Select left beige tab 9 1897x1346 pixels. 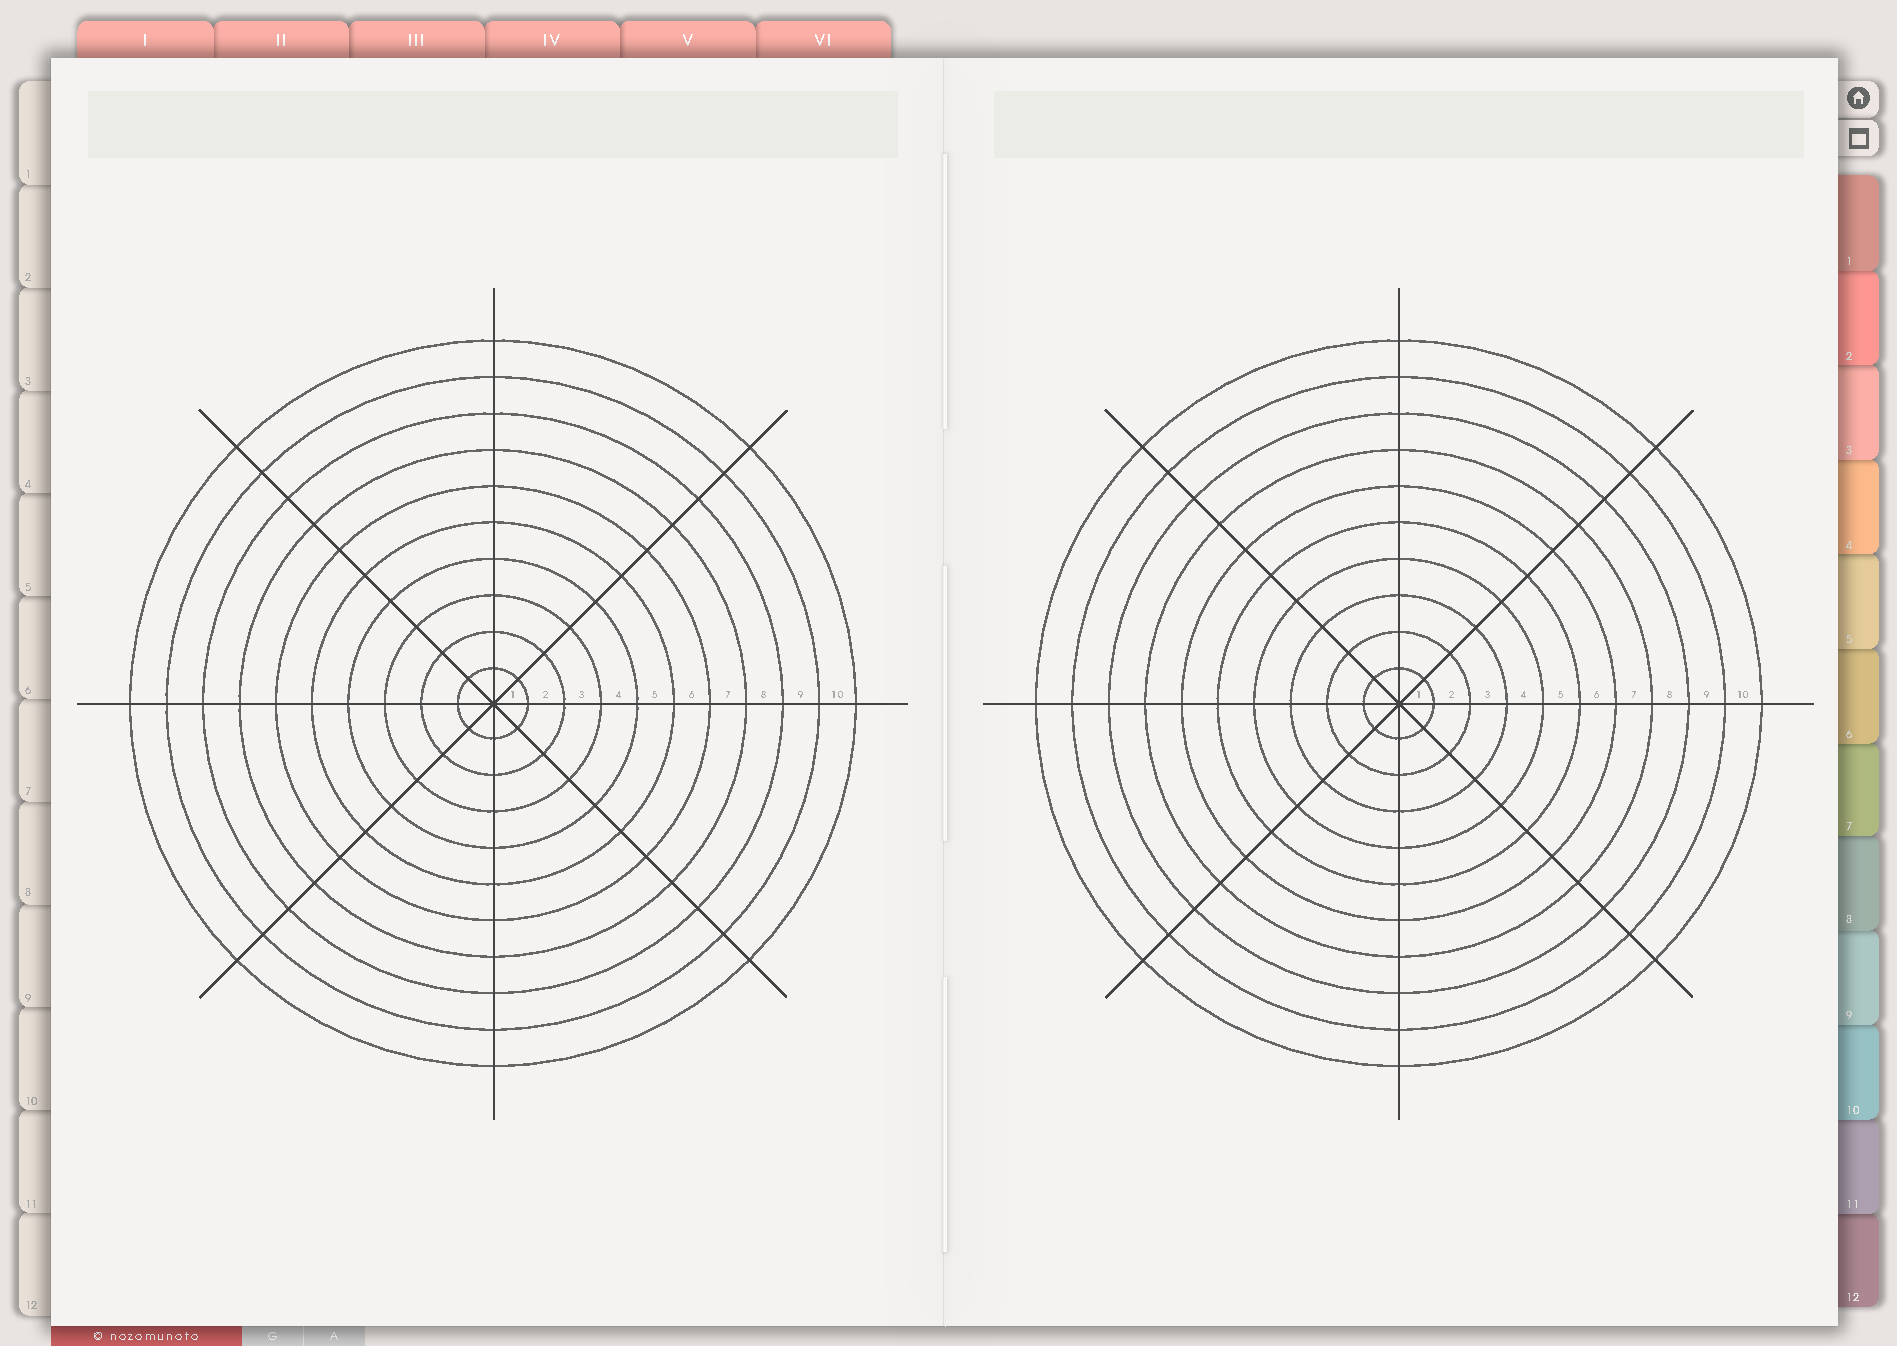pyautogui.click(x=35, y=956)
